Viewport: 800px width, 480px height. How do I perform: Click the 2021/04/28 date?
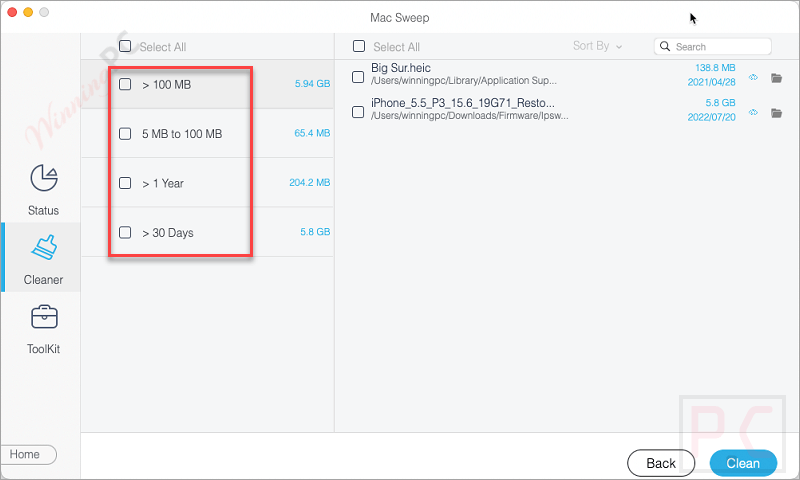(x=711, y=82)
